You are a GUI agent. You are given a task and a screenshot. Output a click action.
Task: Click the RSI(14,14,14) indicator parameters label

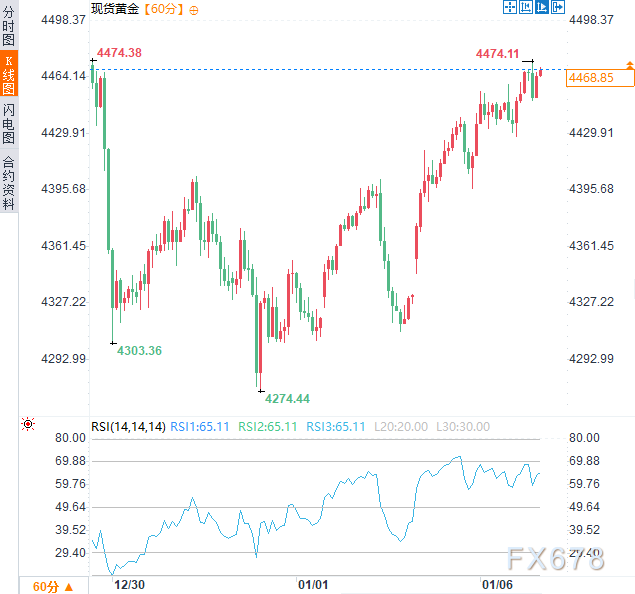[x=128, y=427]
